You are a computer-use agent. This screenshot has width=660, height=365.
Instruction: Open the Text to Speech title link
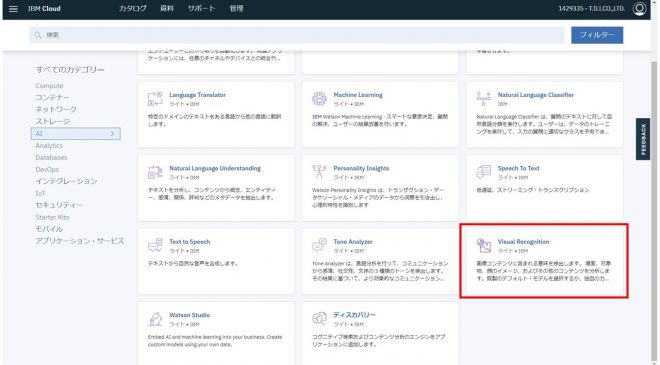click(189, 242)
